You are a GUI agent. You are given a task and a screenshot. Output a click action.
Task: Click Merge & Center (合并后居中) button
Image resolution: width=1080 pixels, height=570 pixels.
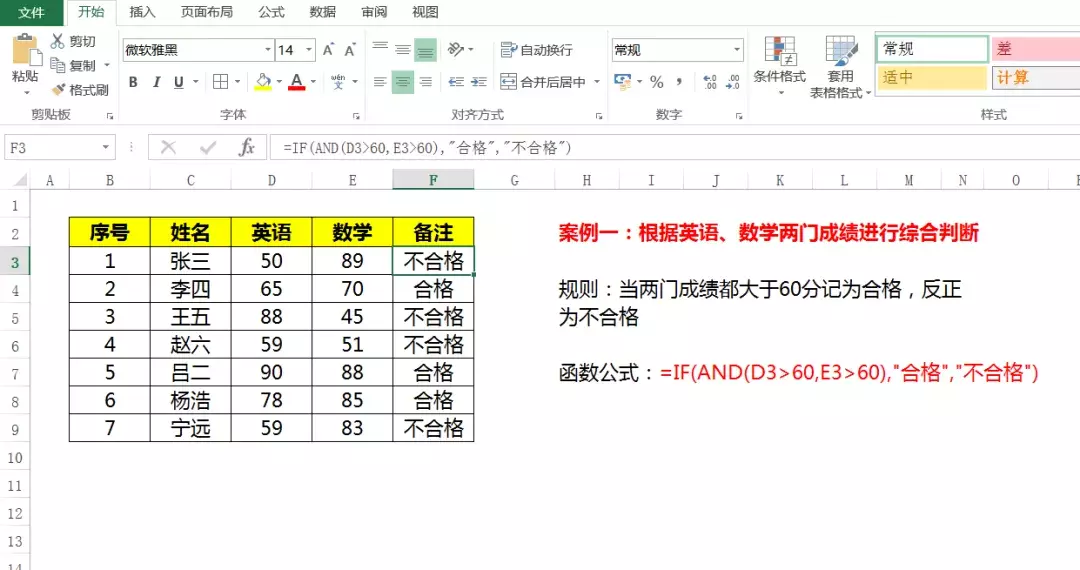[543, 82]
